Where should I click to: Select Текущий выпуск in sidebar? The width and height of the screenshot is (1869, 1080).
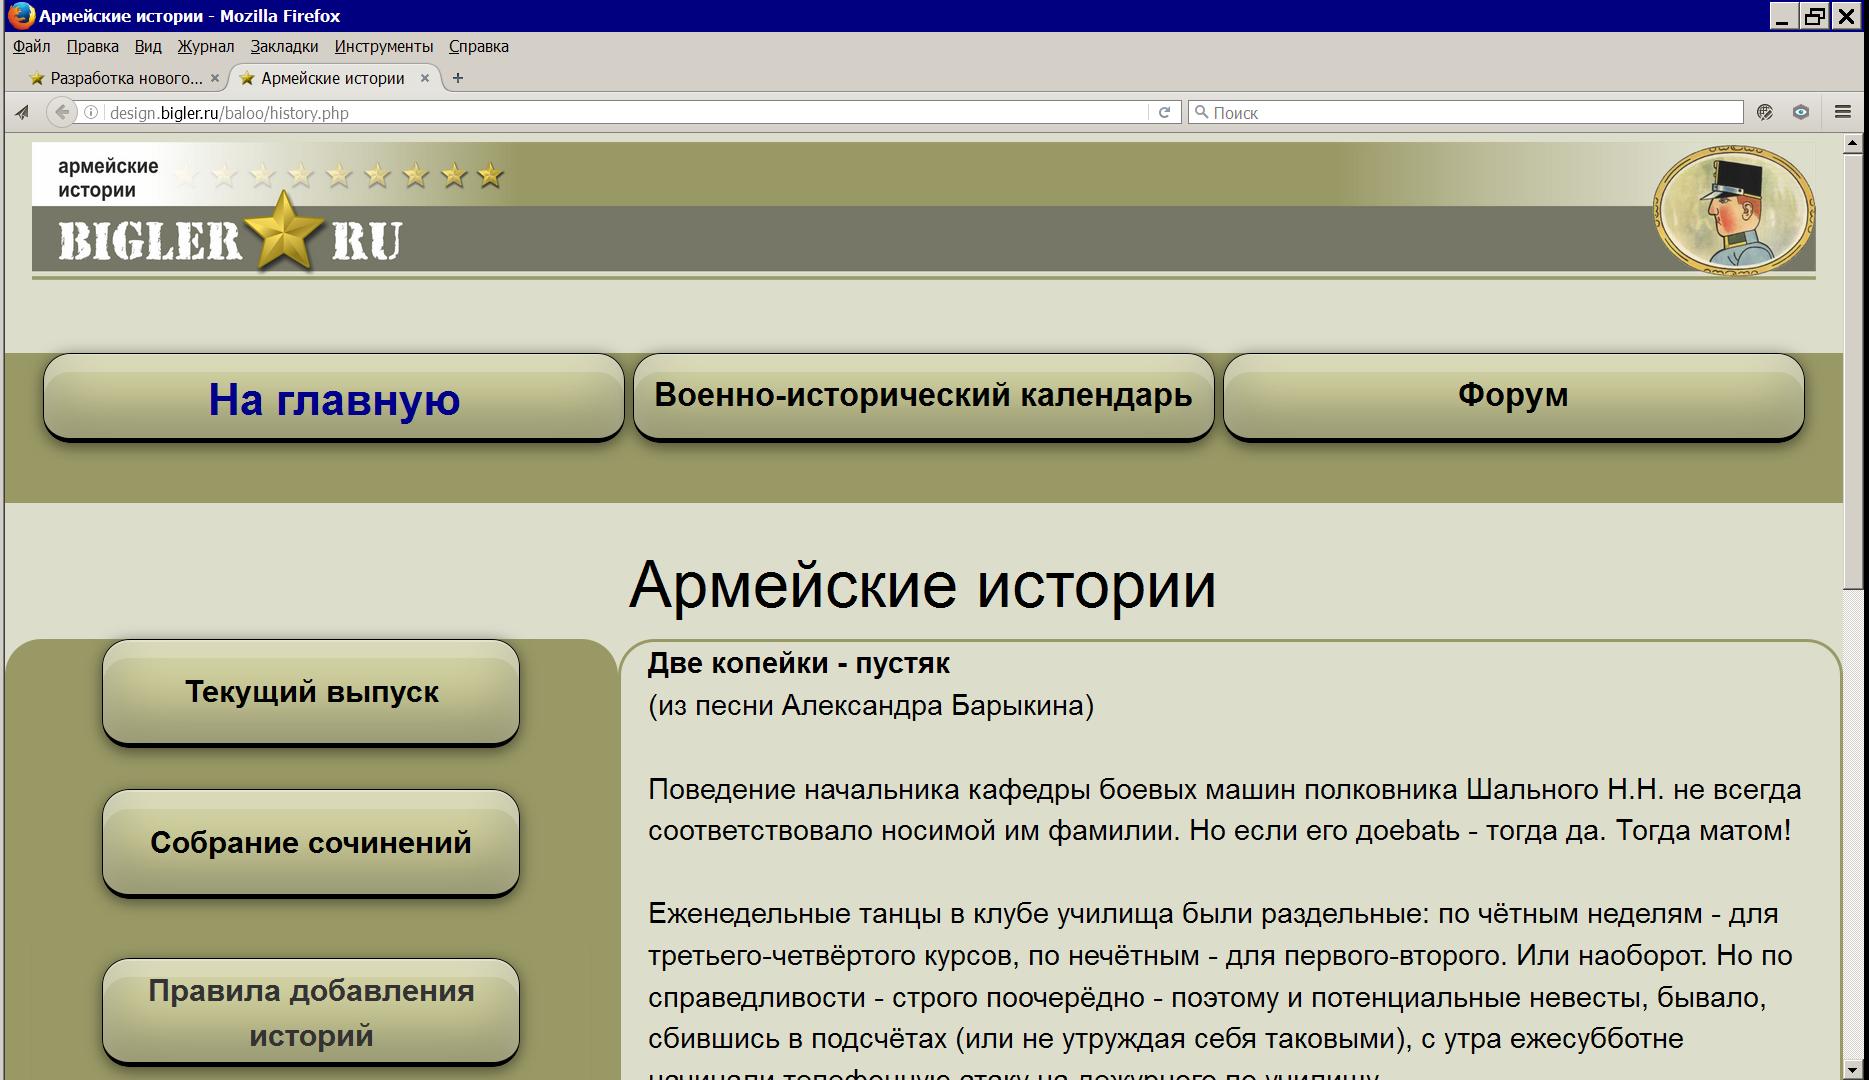coord(311,692)
